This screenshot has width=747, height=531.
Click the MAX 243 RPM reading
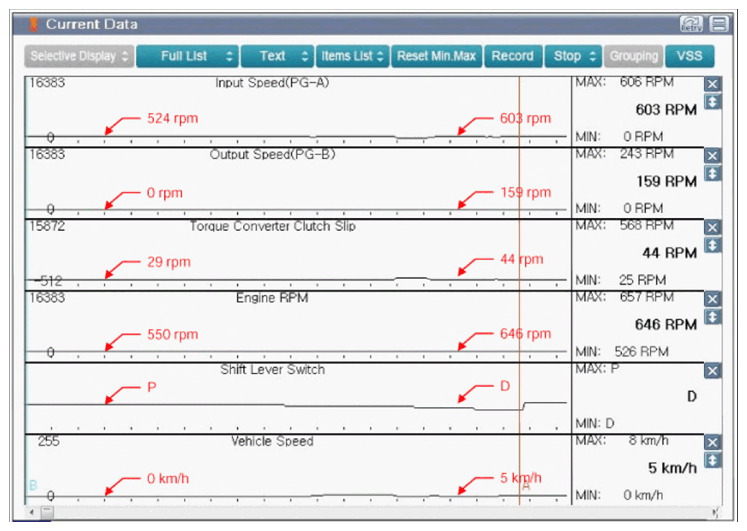click(624, 154)
